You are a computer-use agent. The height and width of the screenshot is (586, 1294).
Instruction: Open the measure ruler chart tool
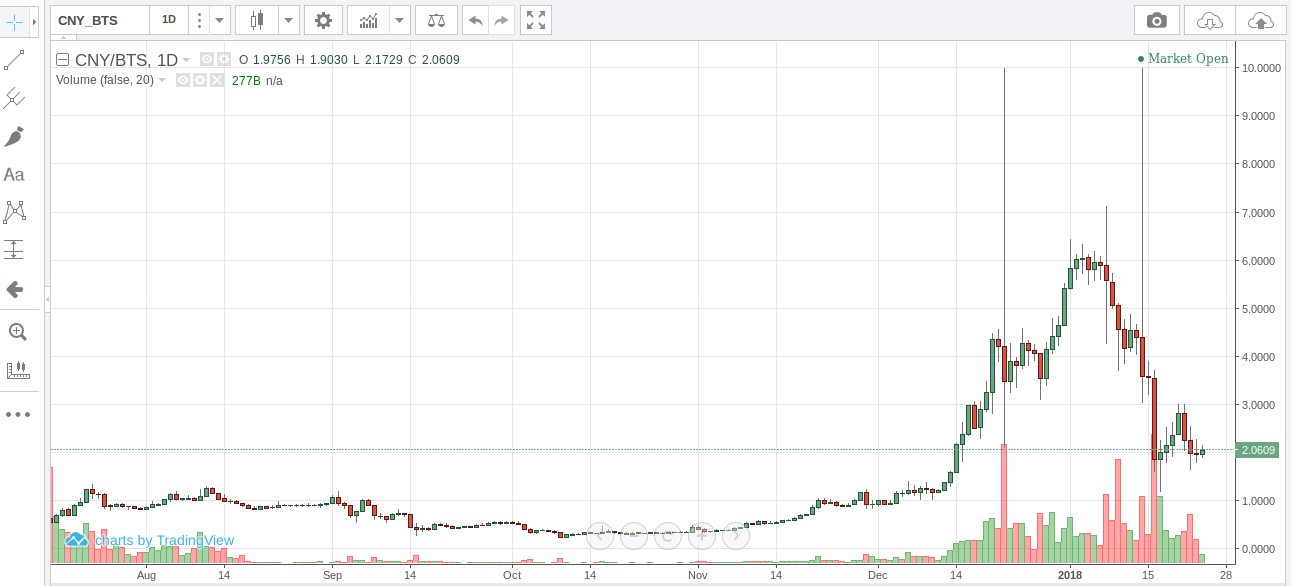click(x=17, y=370)
